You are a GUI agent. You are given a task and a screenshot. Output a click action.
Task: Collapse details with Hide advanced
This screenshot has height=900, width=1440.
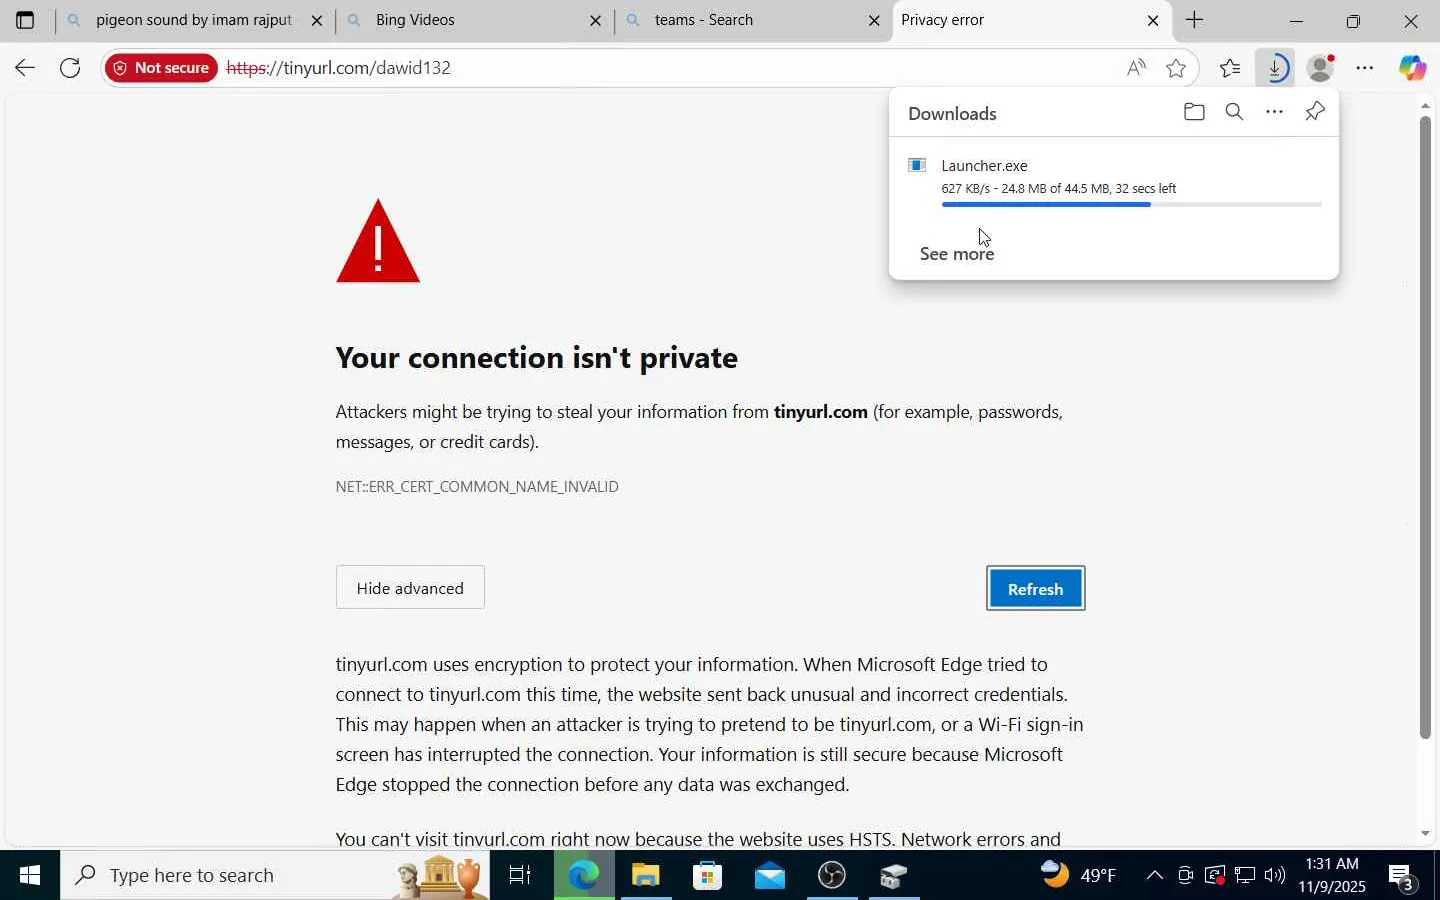pos(410,588)
